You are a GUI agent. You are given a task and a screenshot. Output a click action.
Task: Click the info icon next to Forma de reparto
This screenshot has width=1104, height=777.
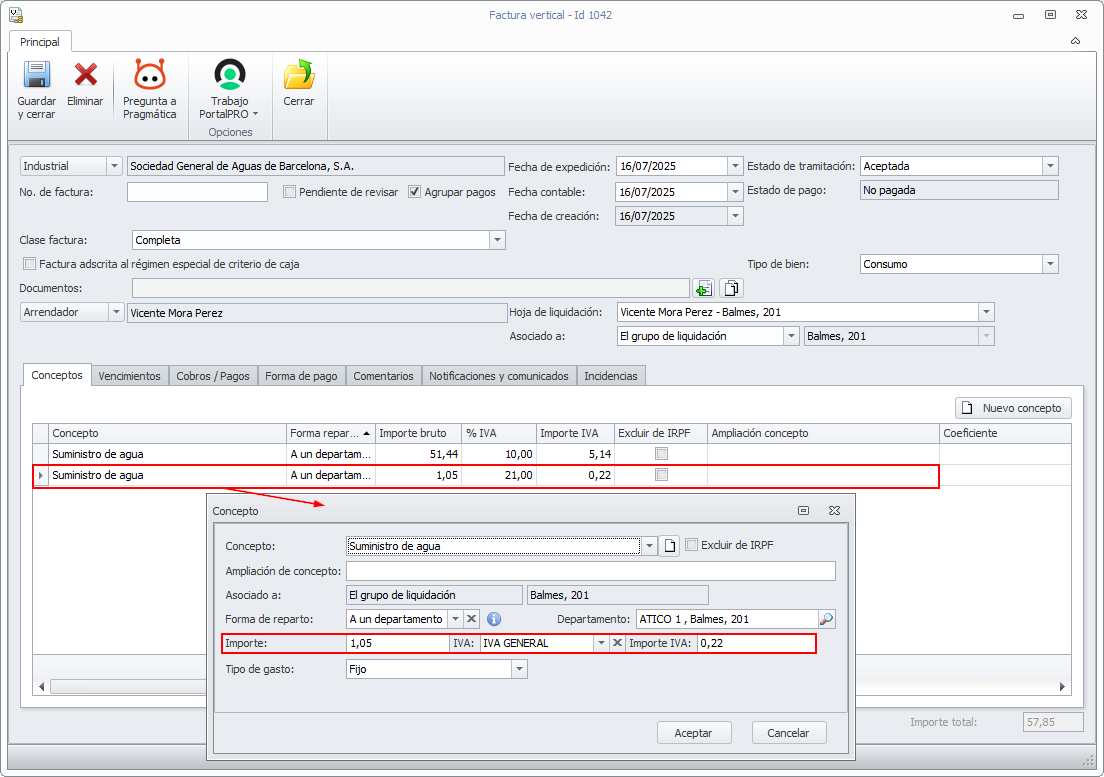(x=494, y=619)
